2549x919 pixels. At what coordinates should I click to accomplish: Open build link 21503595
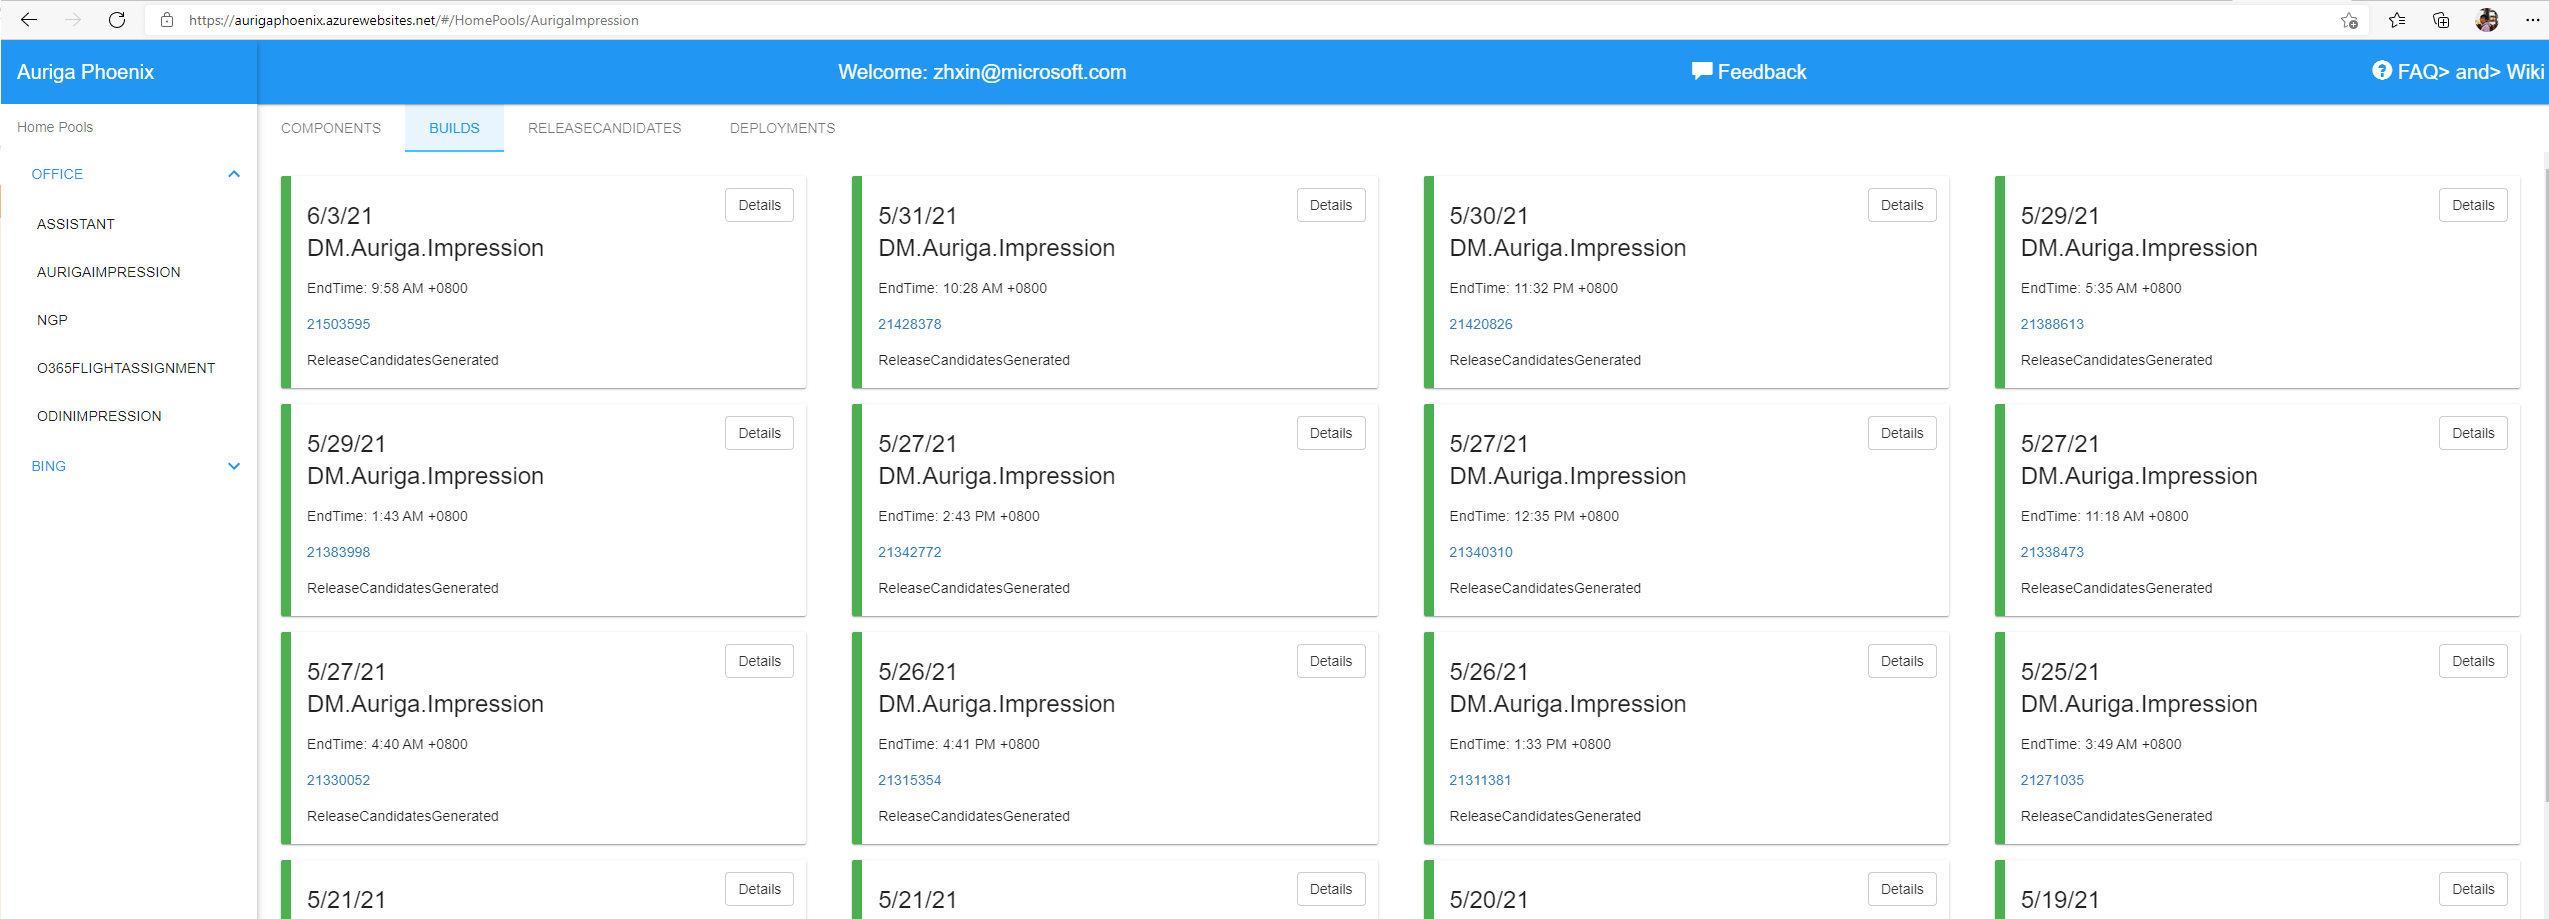point(338,324)
